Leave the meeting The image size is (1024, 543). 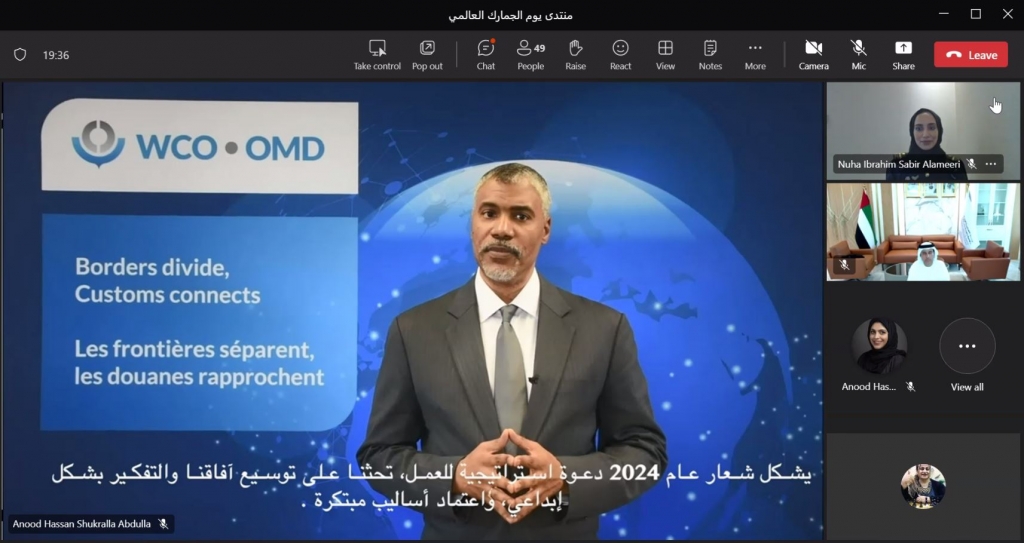970,55
